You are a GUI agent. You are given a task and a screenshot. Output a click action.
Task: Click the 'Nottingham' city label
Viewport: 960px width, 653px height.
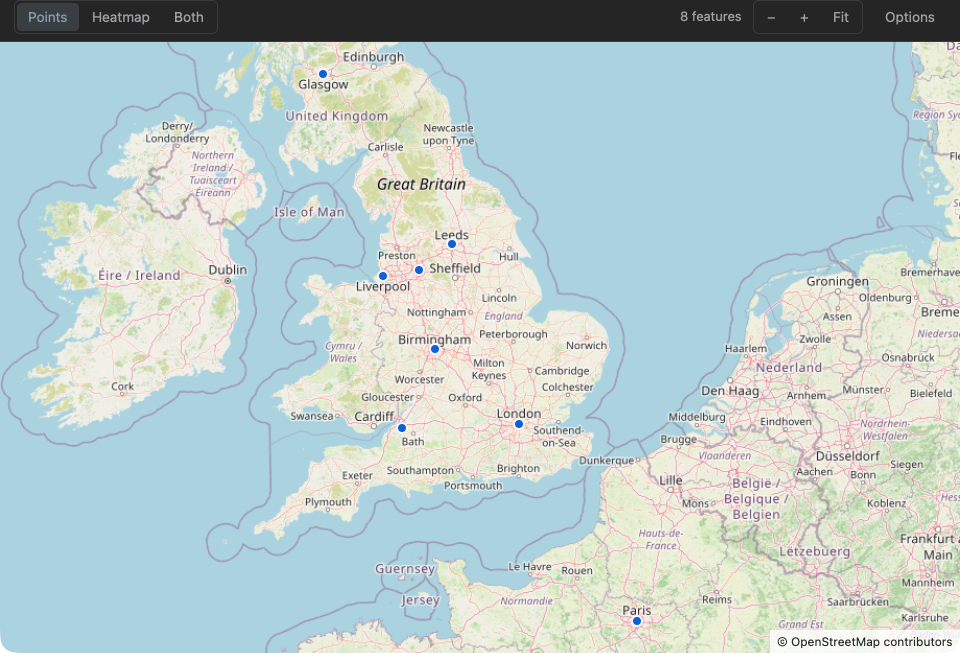click(x=437, y=312)
